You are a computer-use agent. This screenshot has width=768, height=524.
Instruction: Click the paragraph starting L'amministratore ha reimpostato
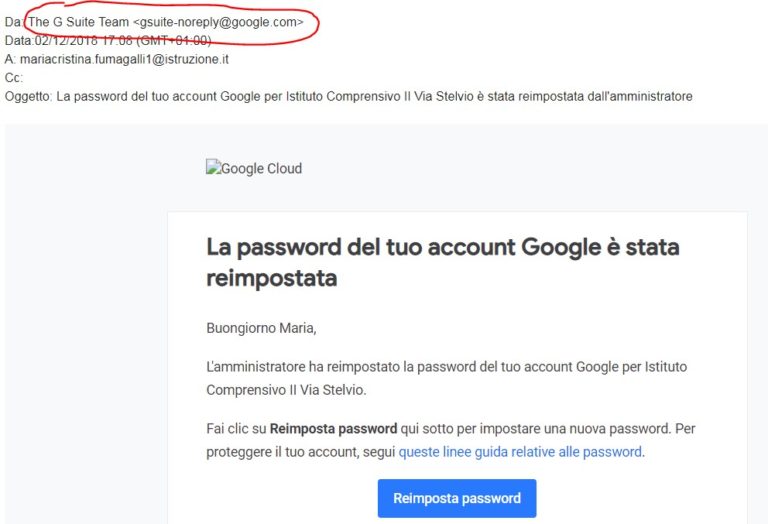[446, 367]
